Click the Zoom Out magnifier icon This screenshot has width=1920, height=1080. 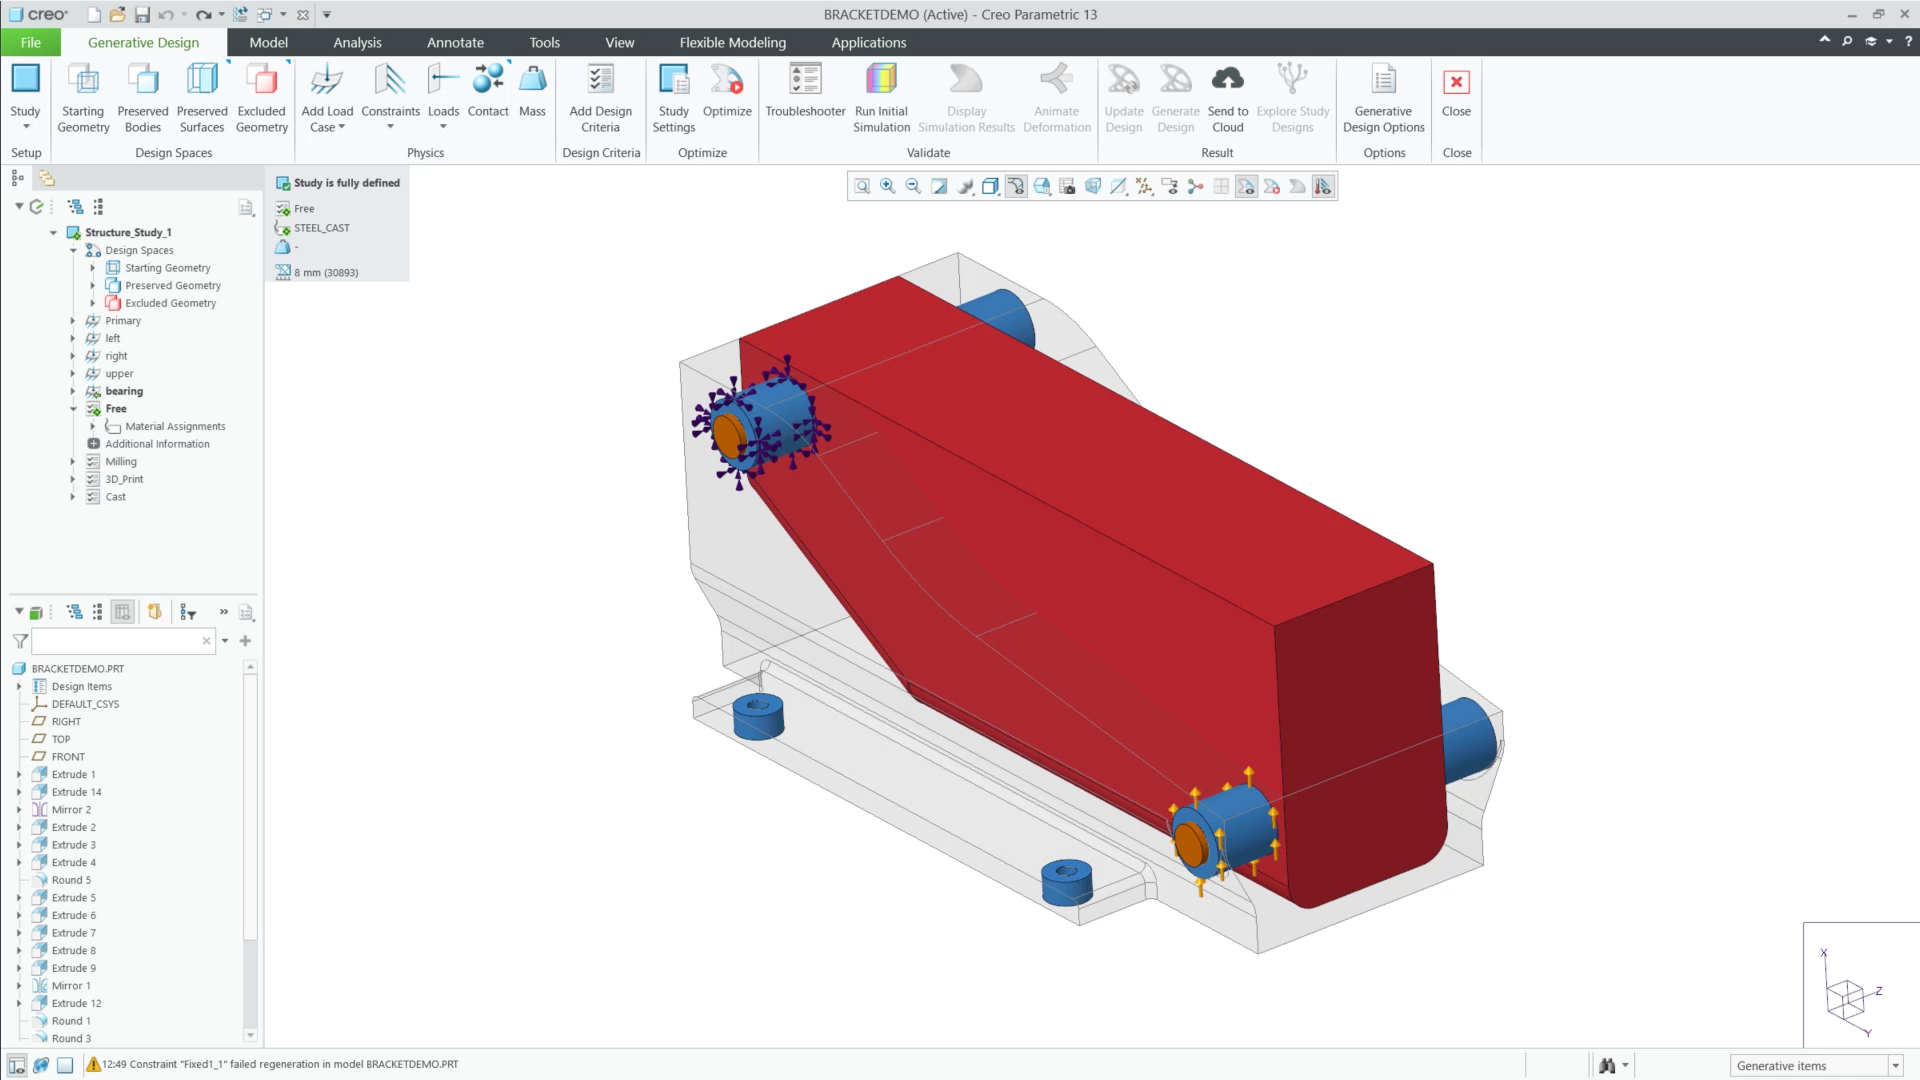[x=913, y=186]
